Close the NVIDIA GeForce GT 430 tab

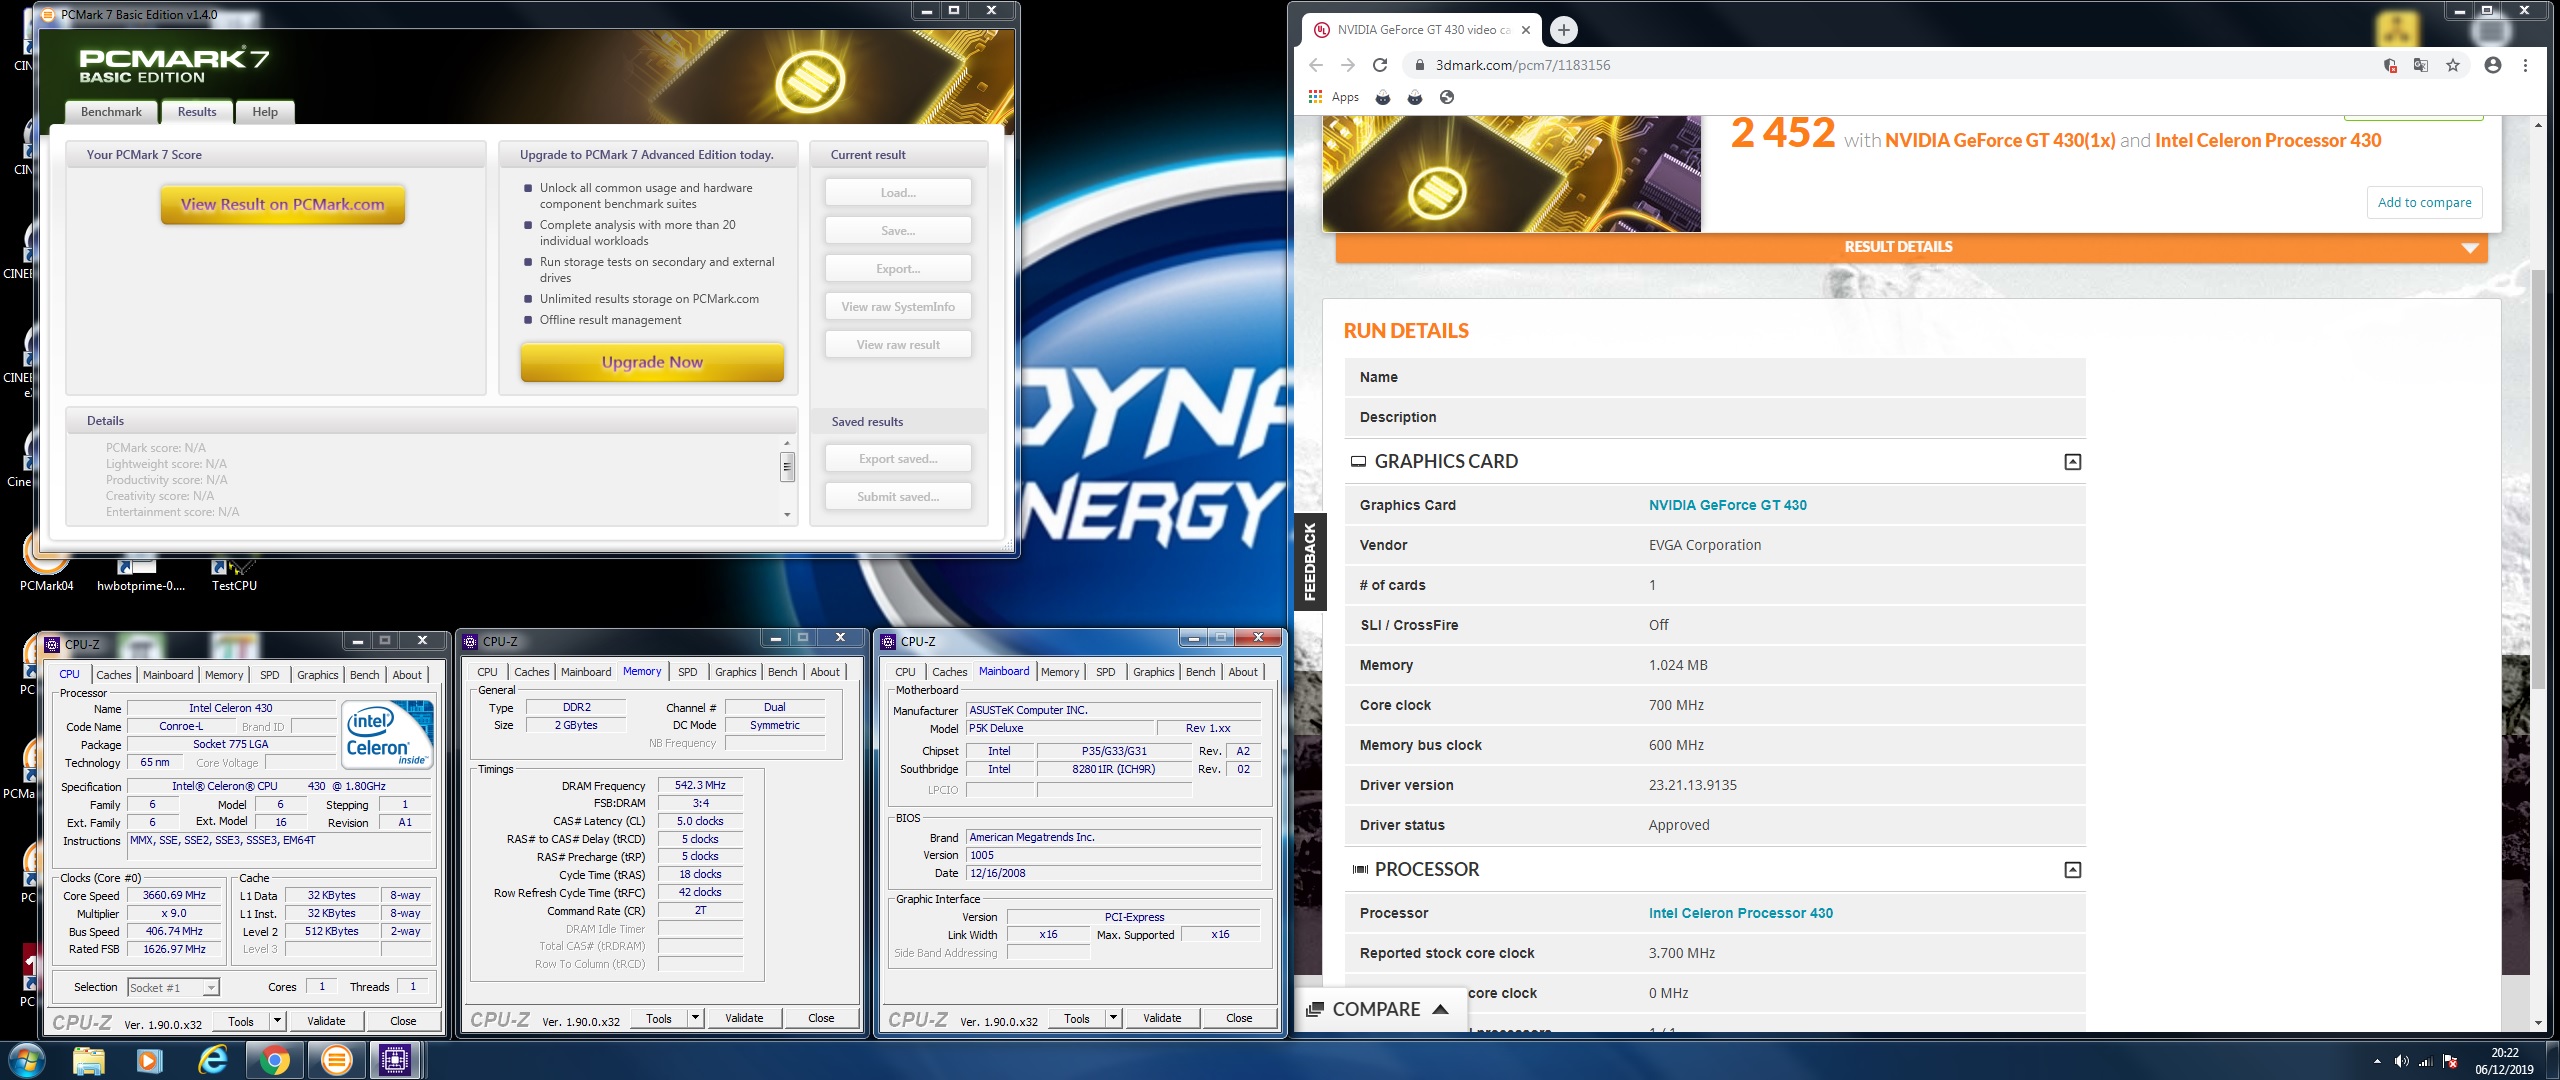(1526, 30)
